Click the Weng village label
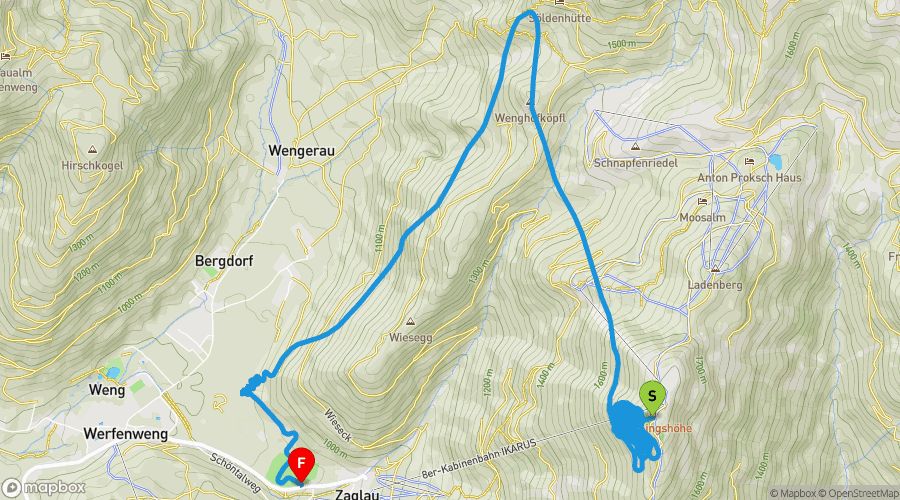This screenshot has width=900, height=500. point(107,390)
